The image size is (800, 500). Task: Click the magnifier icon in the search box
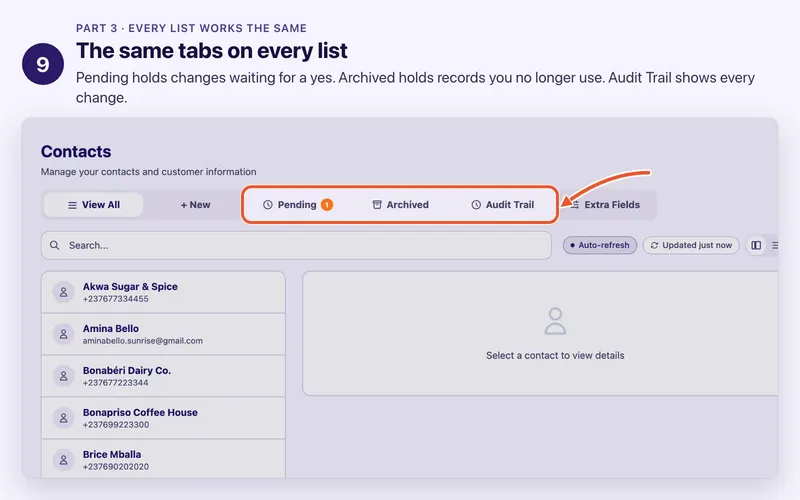click(55, 245)
